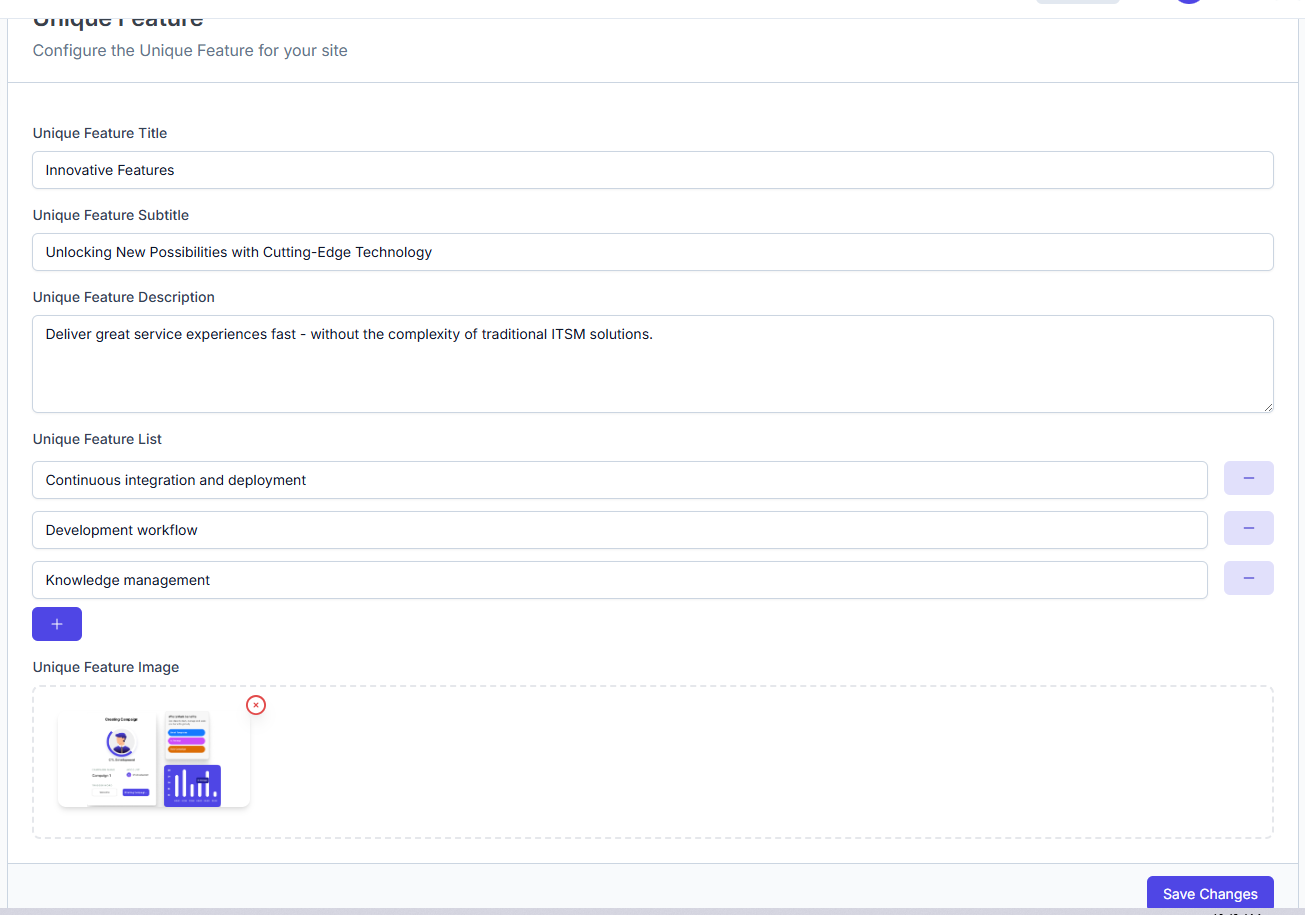The image size is (1305, 915).
Task: Remove the Development workflow list item
Action: (1248, 528)
